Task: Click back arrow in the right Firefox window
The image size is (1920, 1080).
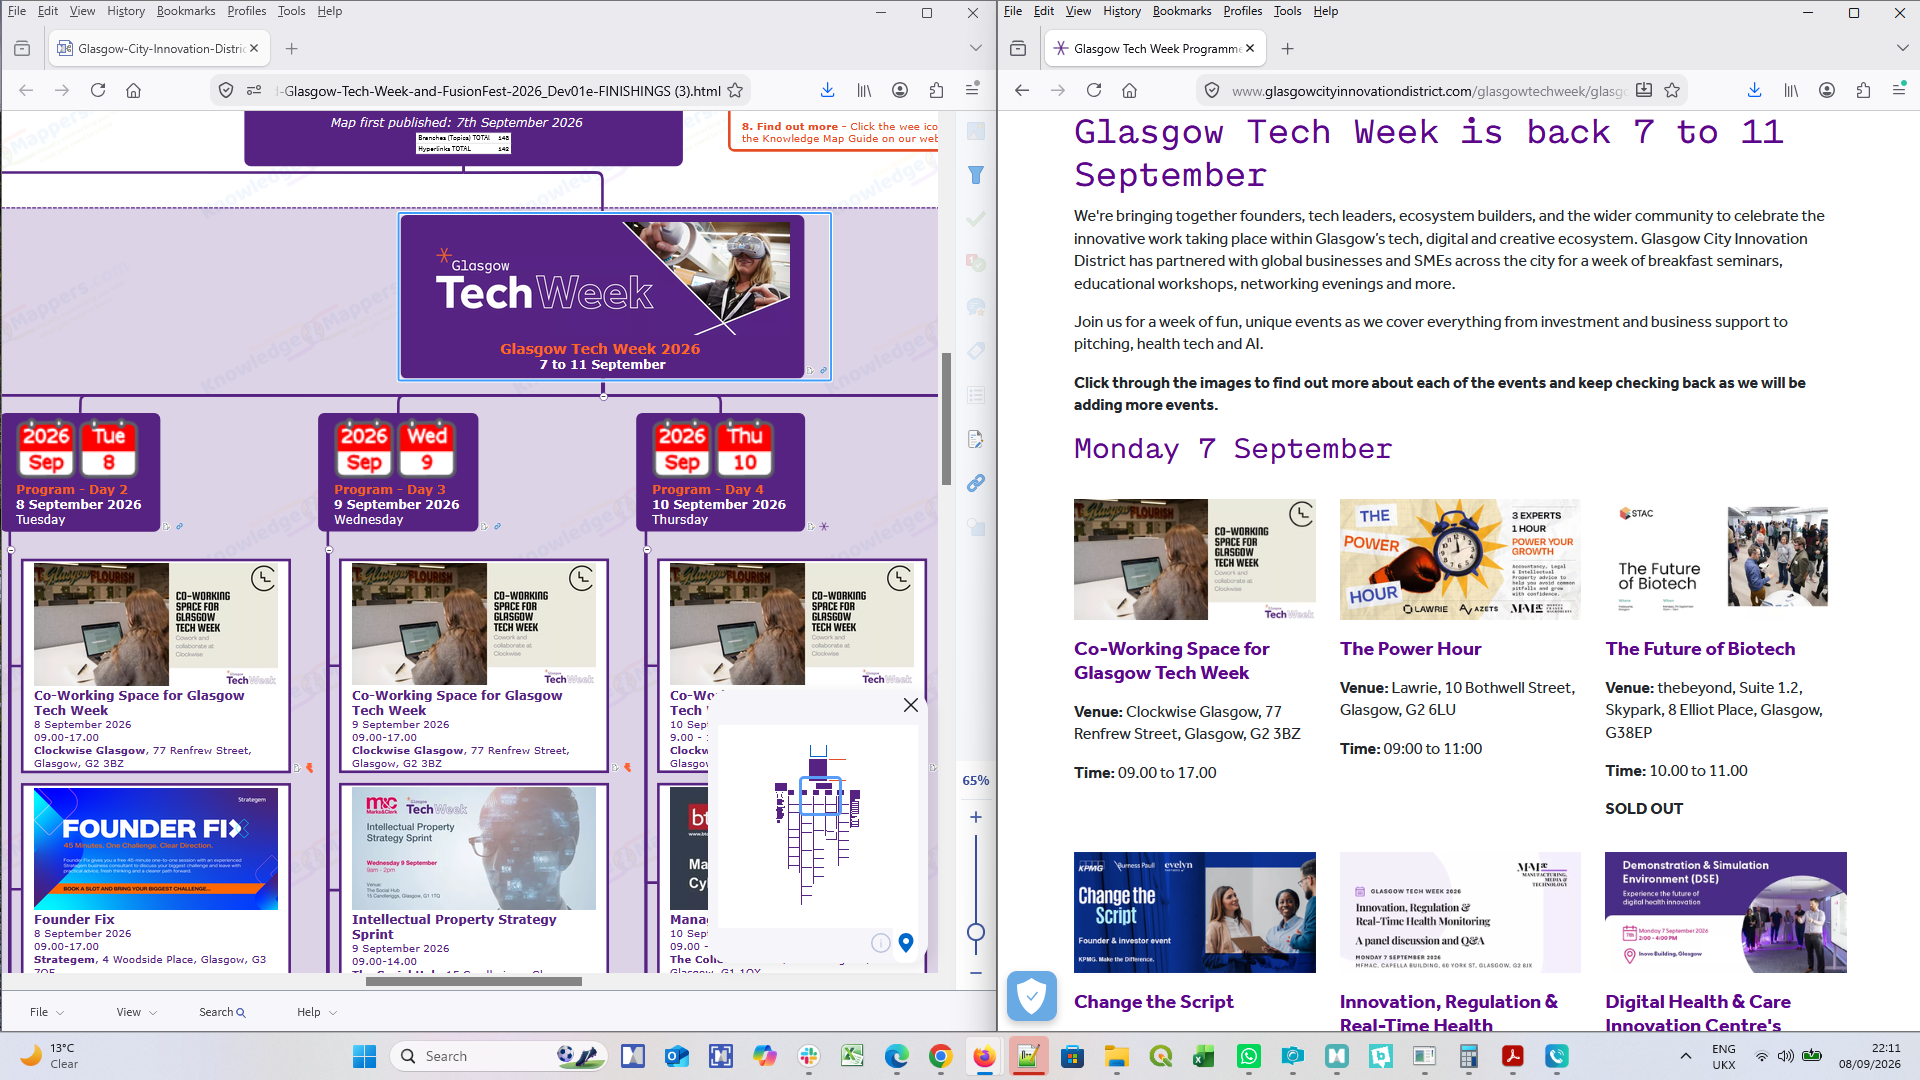Action: (1022, 90)
